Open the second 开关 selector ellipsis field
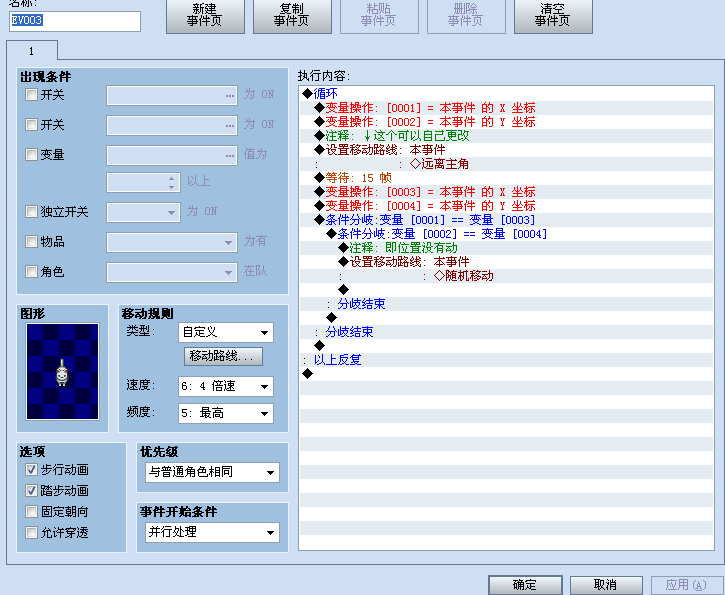Viewport: 725px width, 595px height. click(x=172, y=125)
